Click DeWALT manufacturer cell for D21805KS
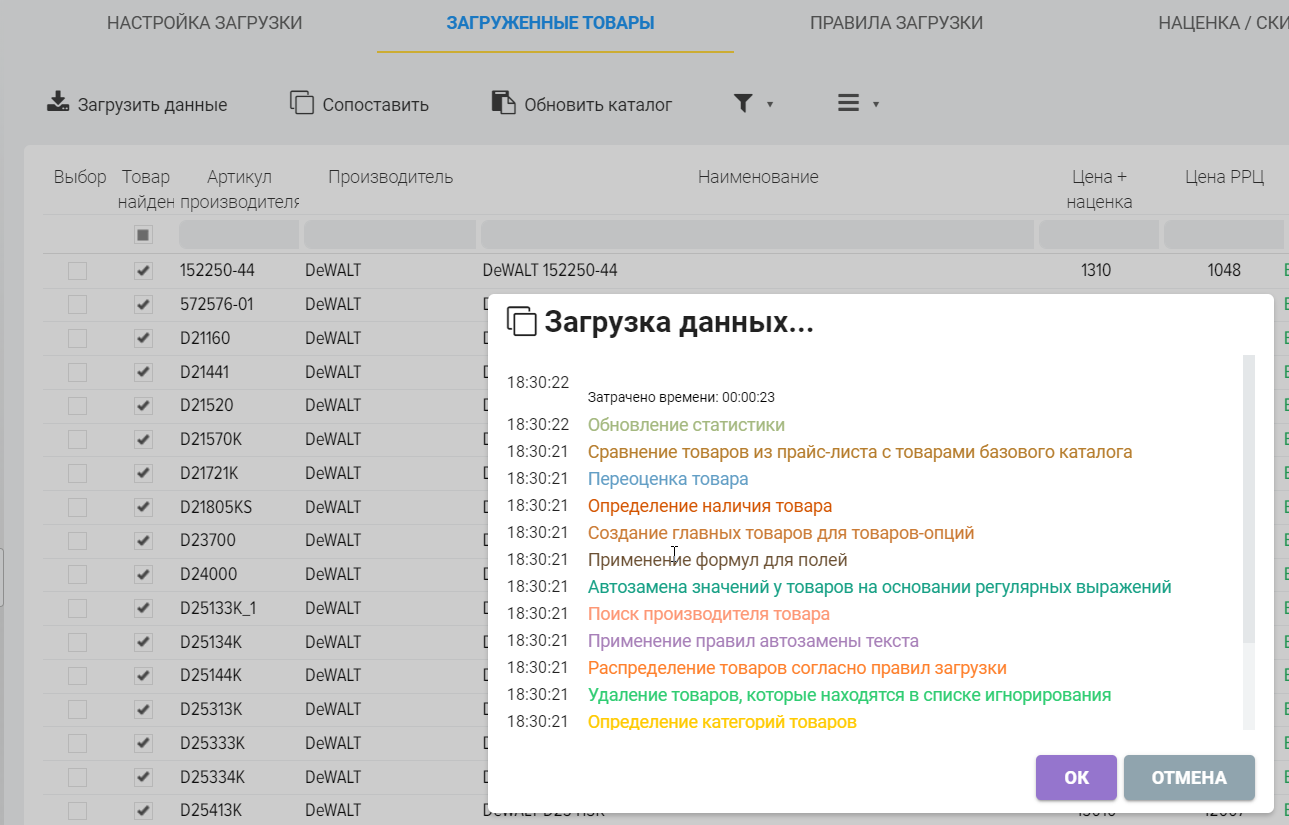 [333, 507]
